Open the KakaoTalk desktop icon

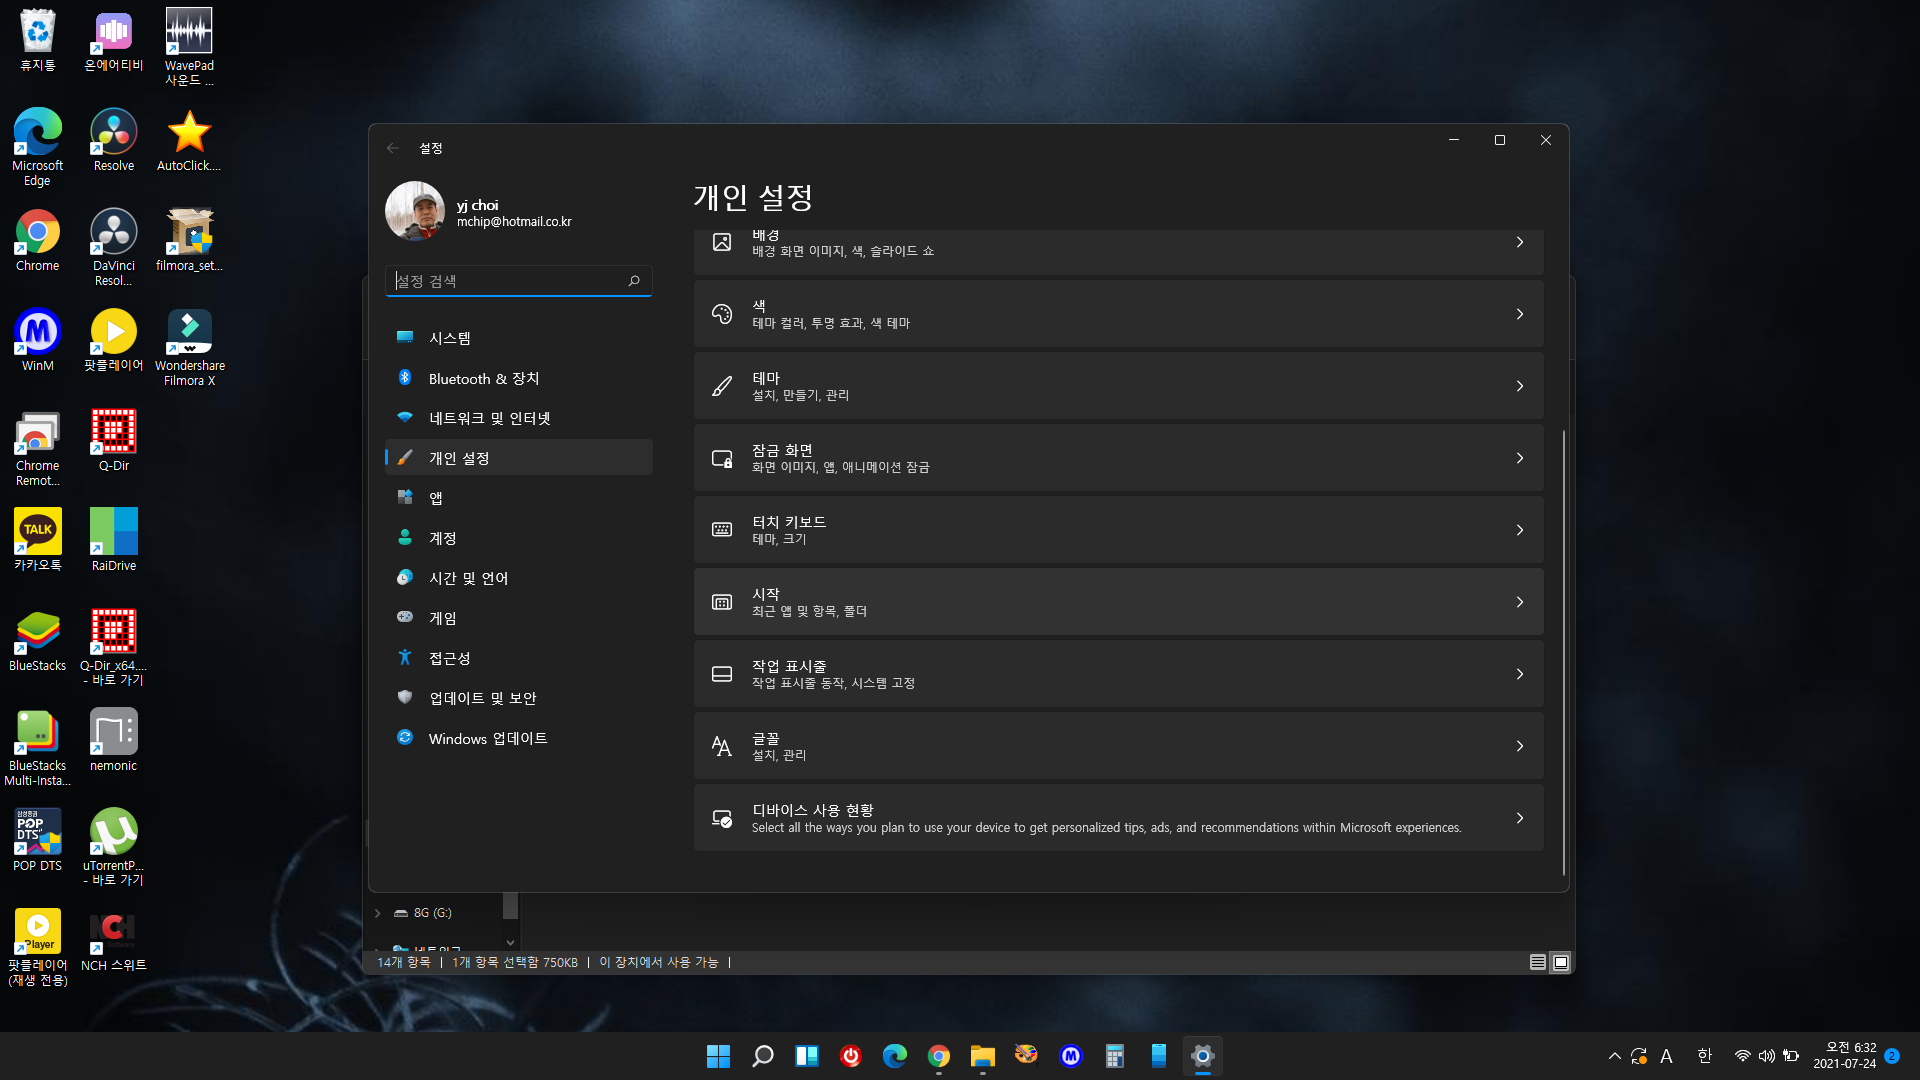[37, 532]
